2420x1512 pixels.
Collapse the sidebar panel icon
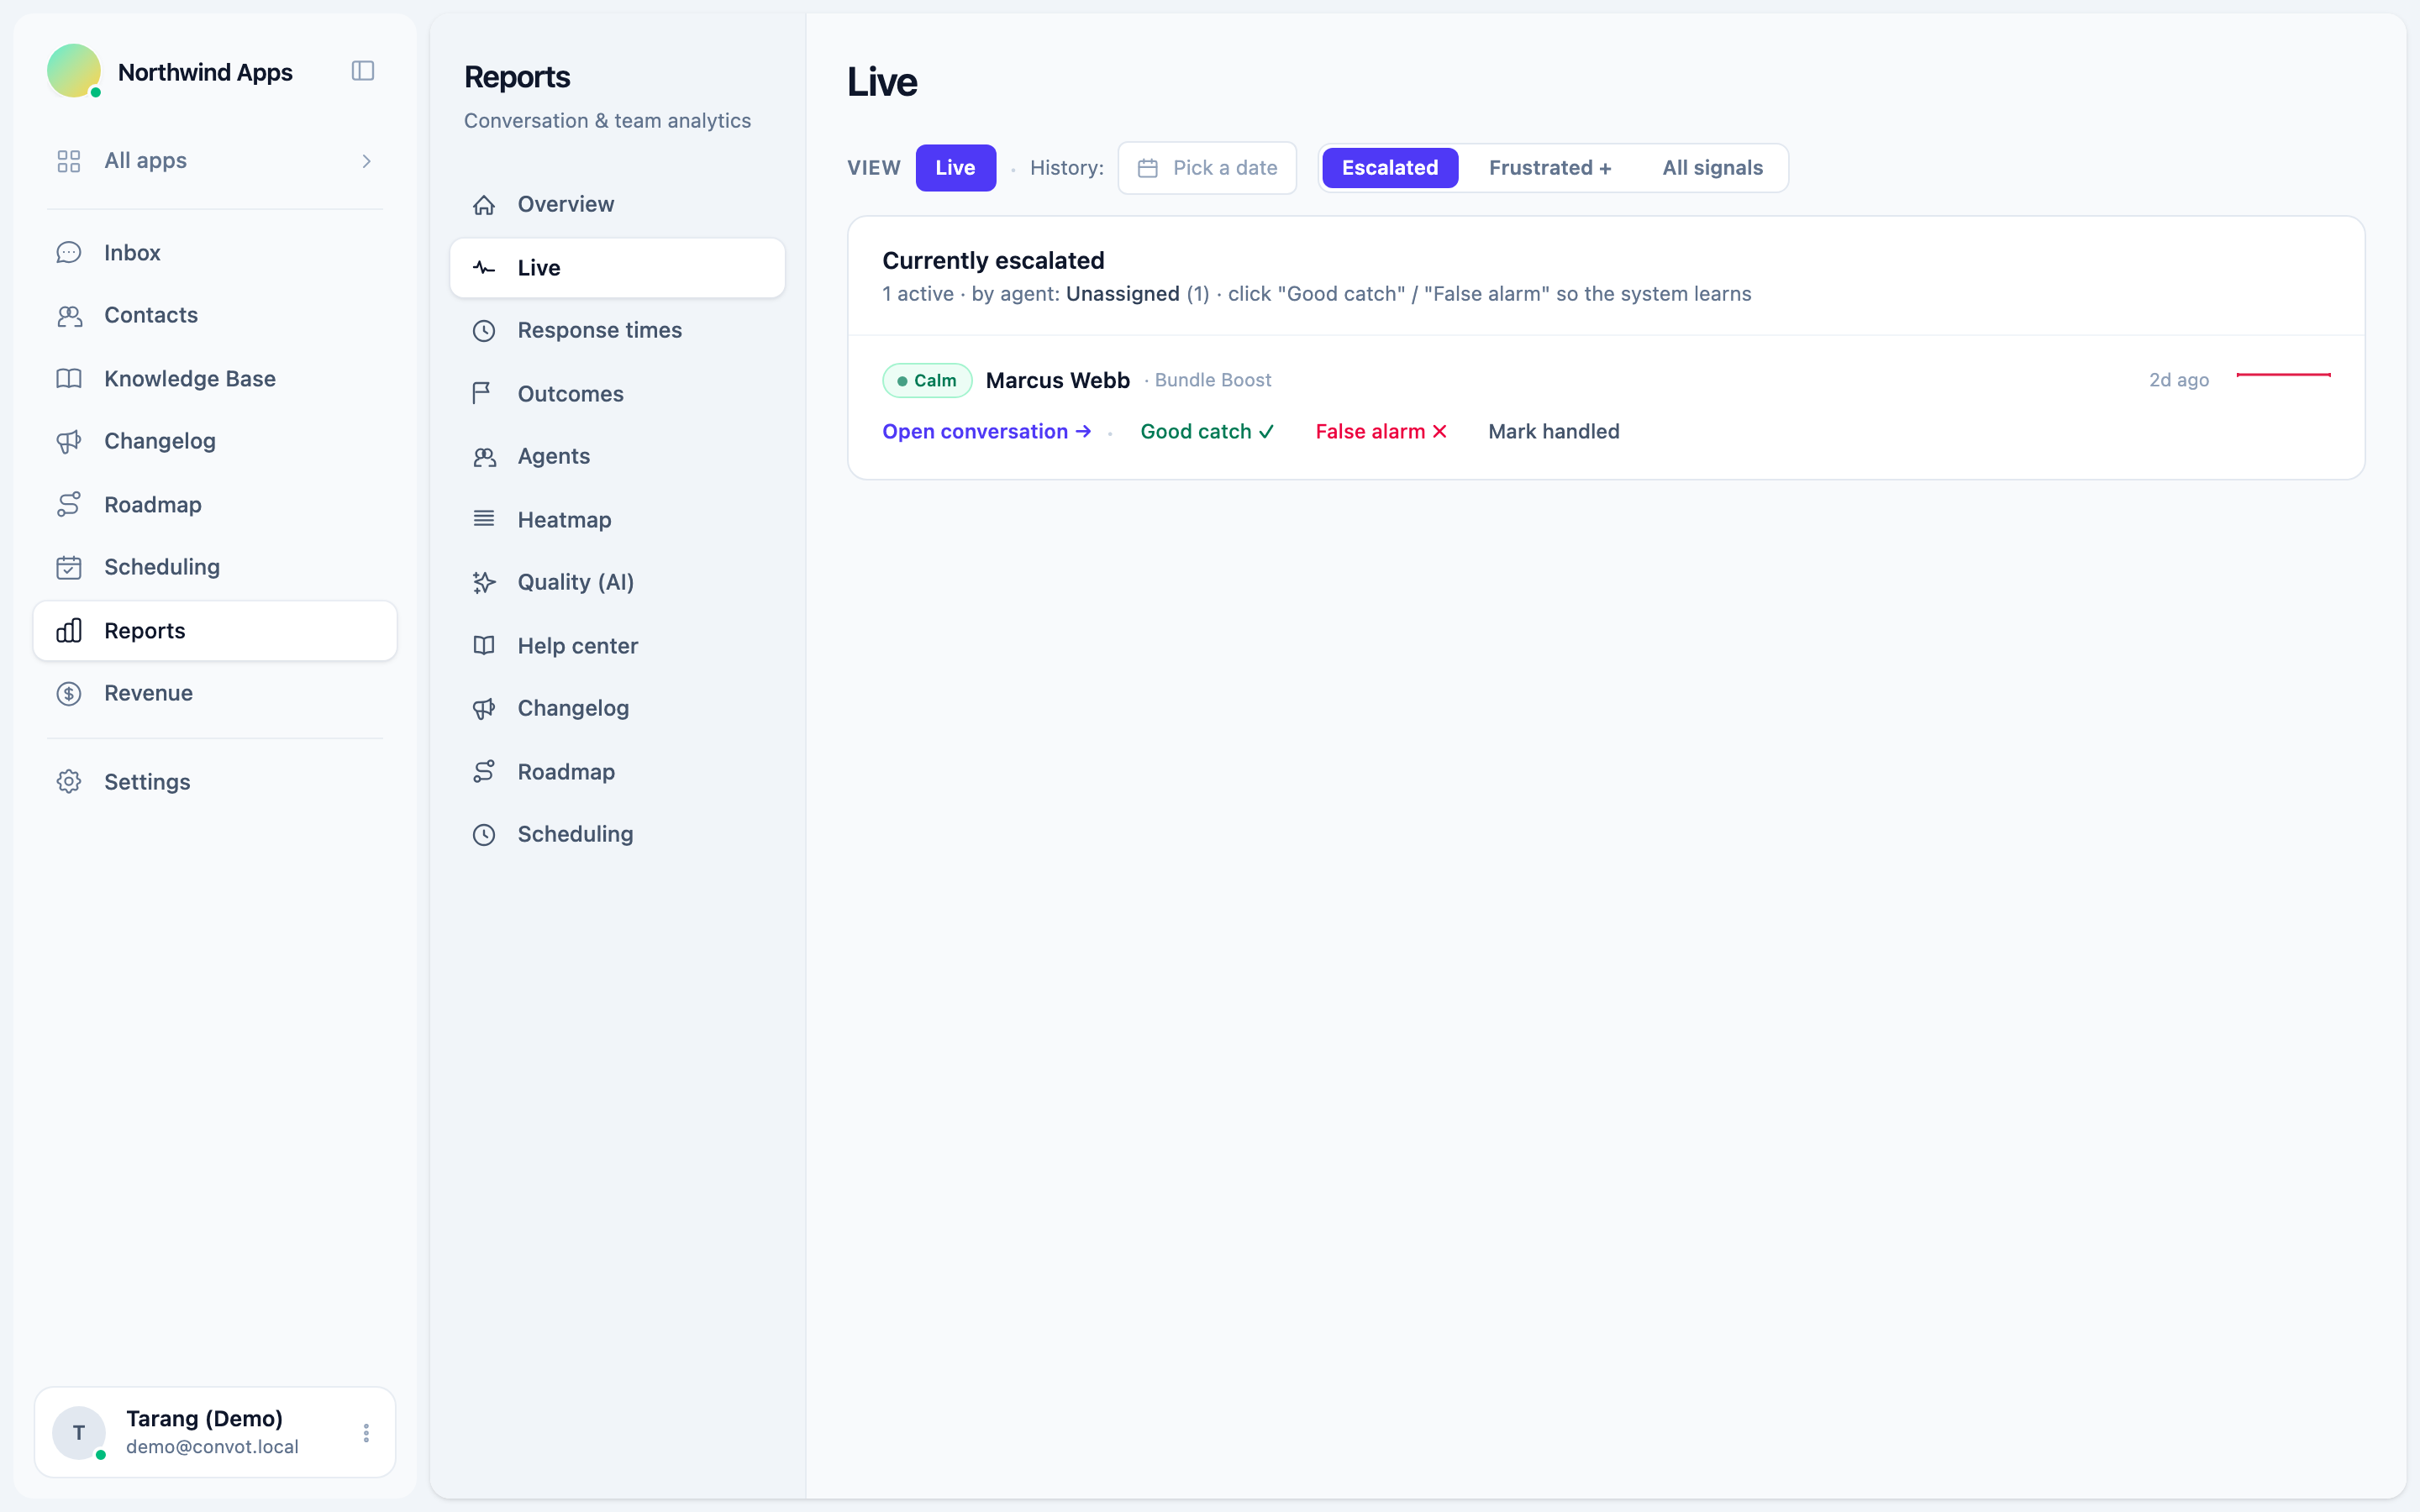coord(363,71)
